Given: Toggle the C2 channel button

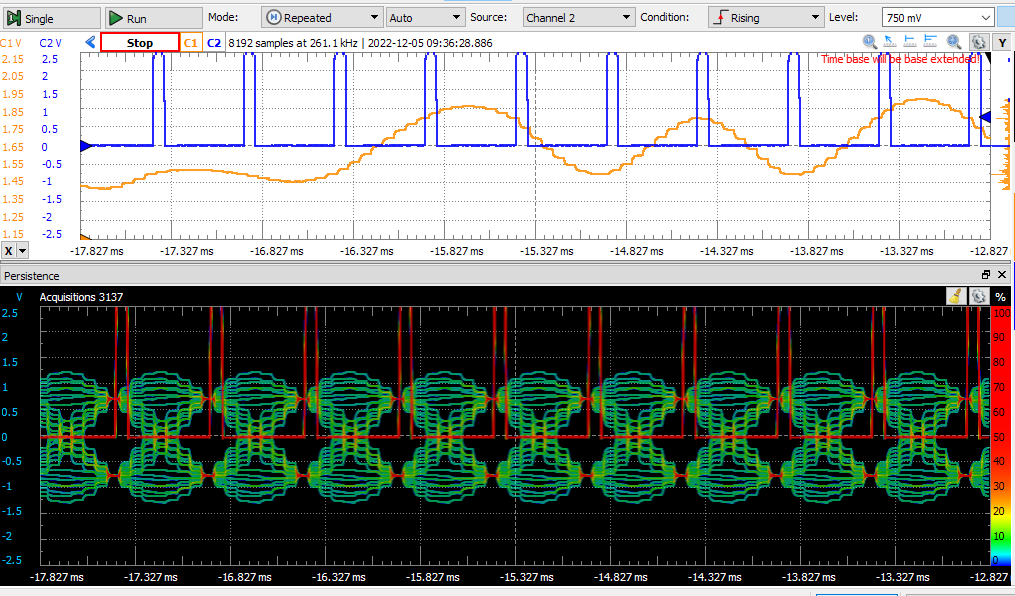Looking at the screenshot, I should click(x=214, y=43).
